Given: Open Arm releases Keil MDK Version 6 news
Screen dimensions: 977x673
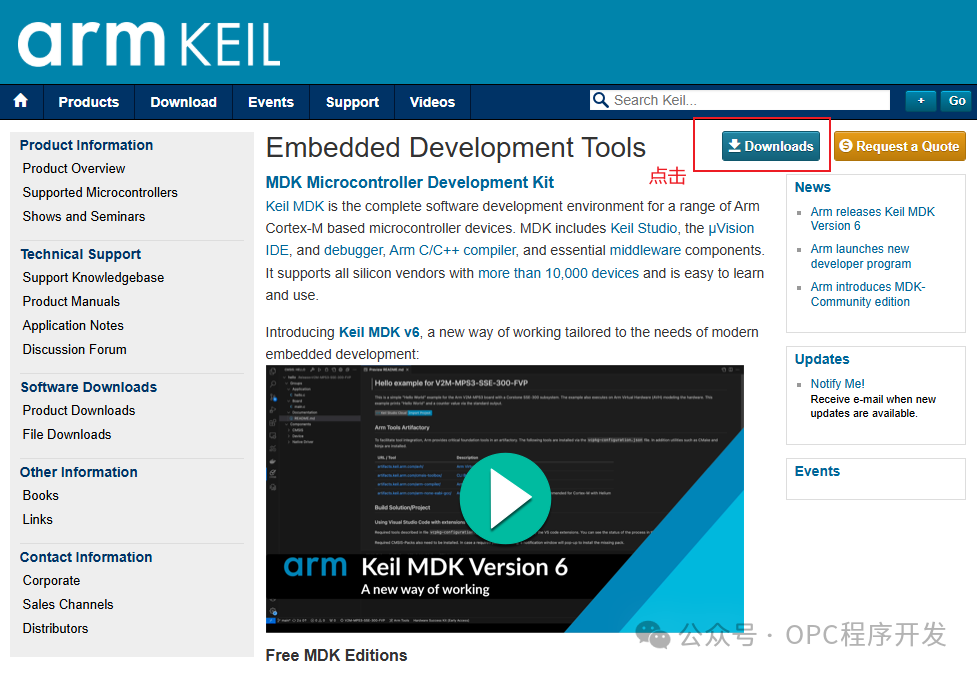Looking at the screenshot, I should coord(872,219).
